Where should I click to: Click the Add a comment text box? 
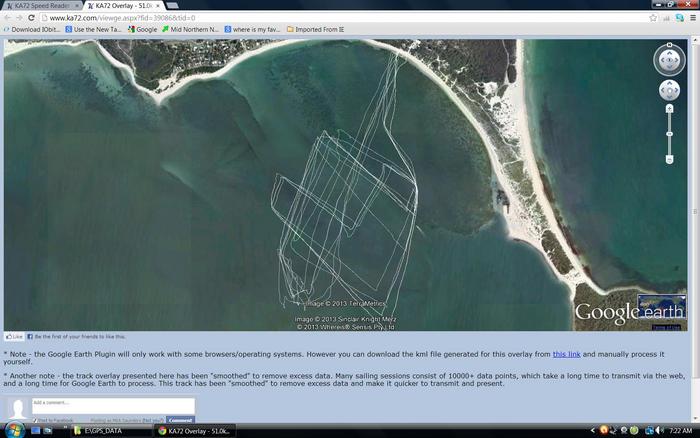[x=113, y=406]
